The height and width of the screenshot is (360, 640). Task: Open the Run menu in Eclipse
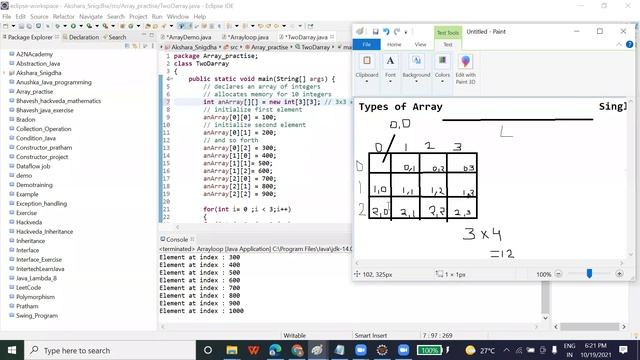[x=157, y=16]
